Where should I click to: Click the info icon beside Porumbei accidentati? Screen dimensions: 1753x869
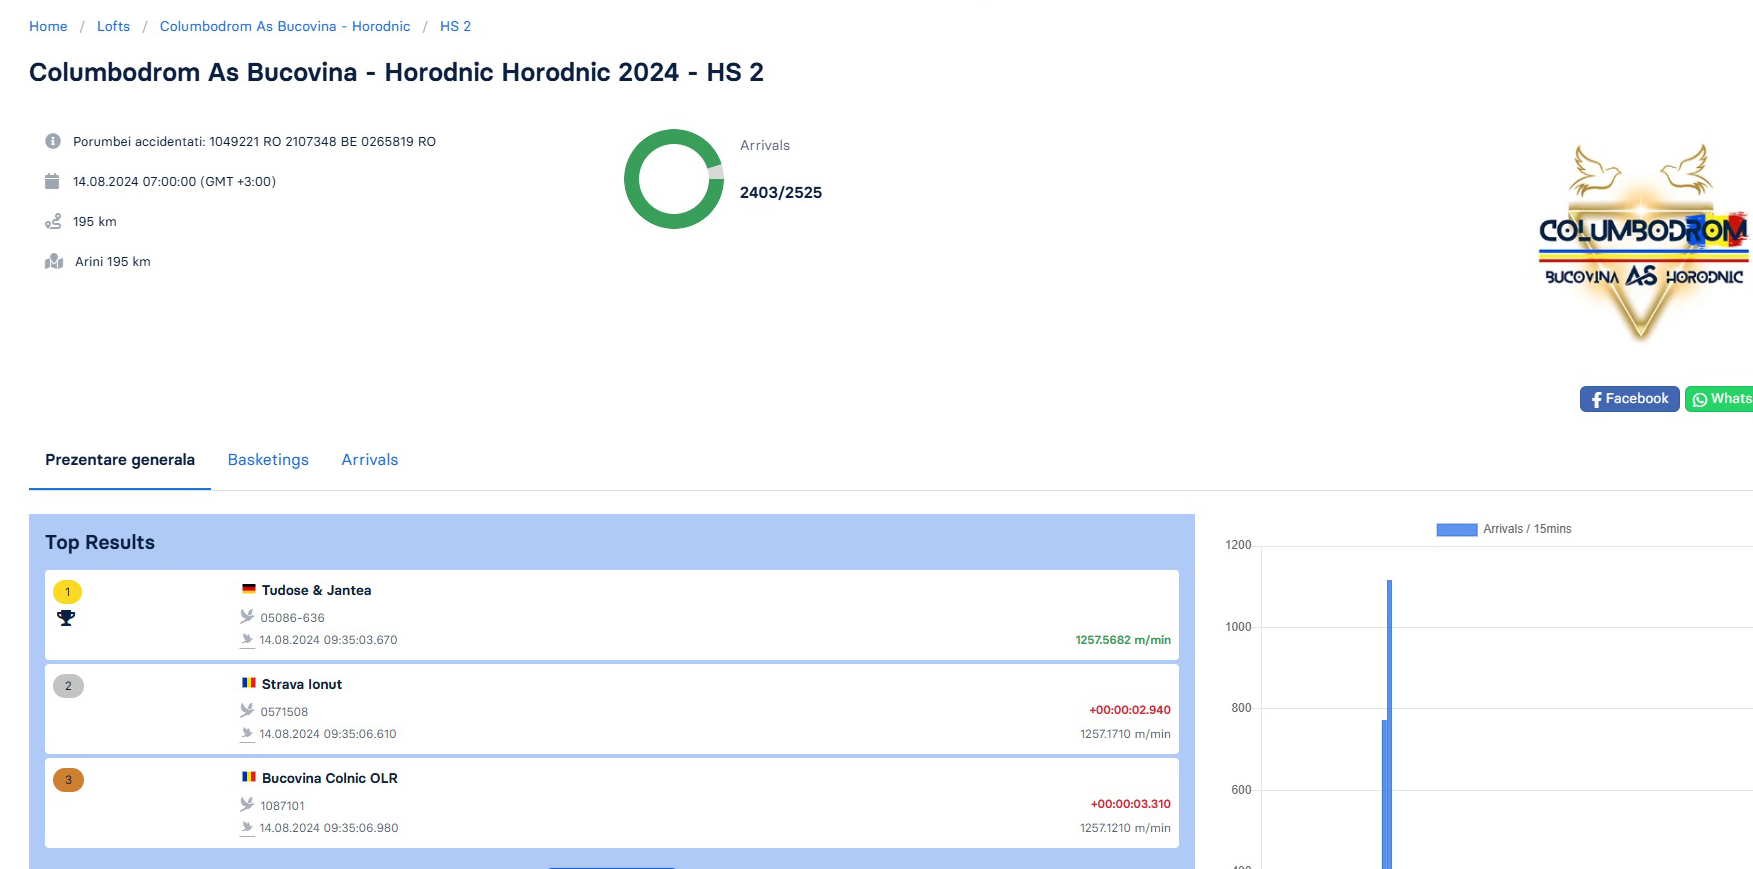click(x=53, y=141)
